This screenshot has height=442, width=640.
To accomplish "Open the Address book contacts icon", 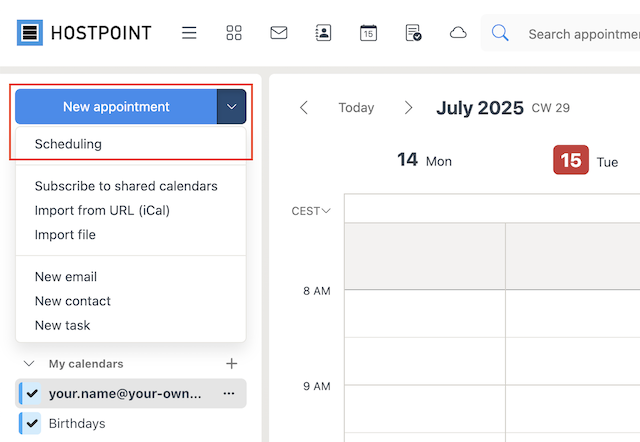I will coord(323,33).
